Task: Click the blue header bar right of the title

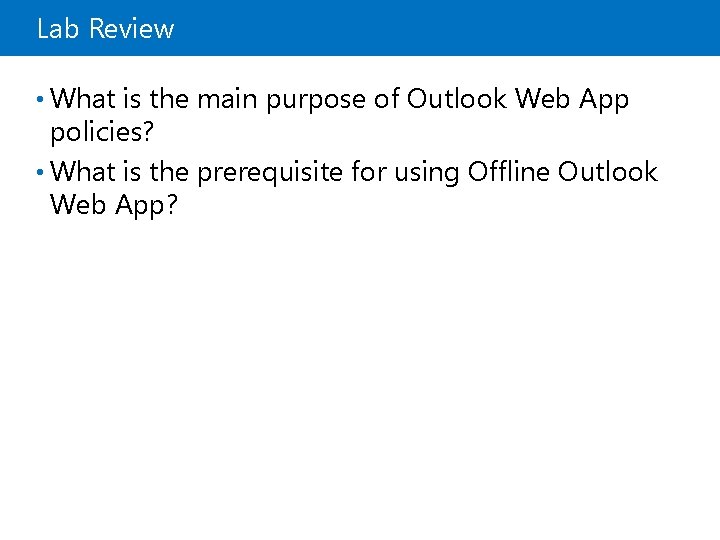Action: pos(445,28)
